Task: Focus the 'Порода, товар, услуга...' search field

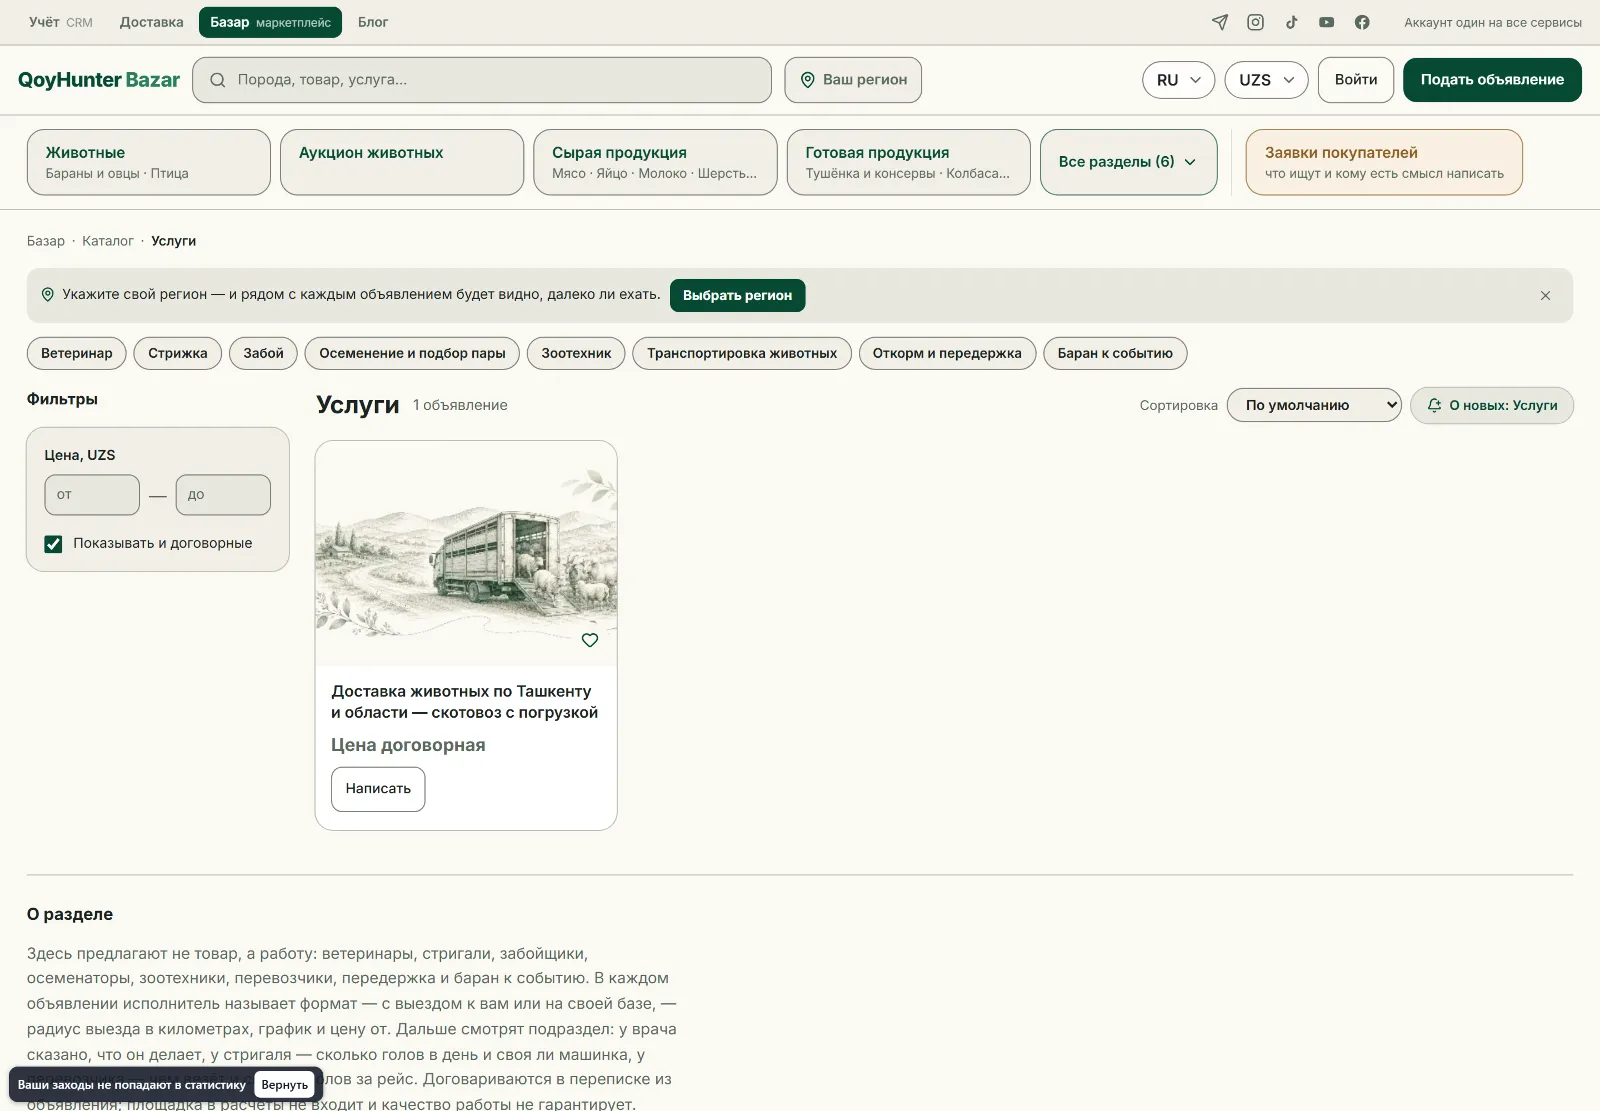Action: (482, 80)
